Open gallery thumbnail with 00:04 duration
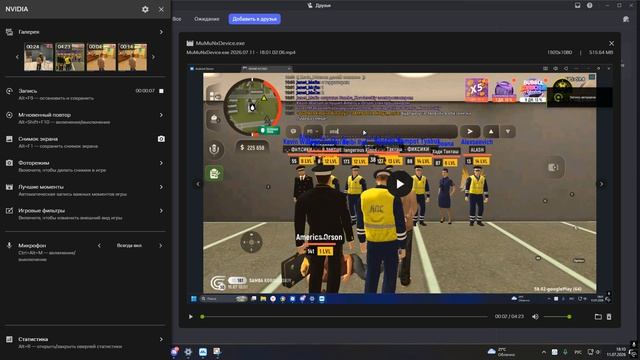 tap(101, 57)
